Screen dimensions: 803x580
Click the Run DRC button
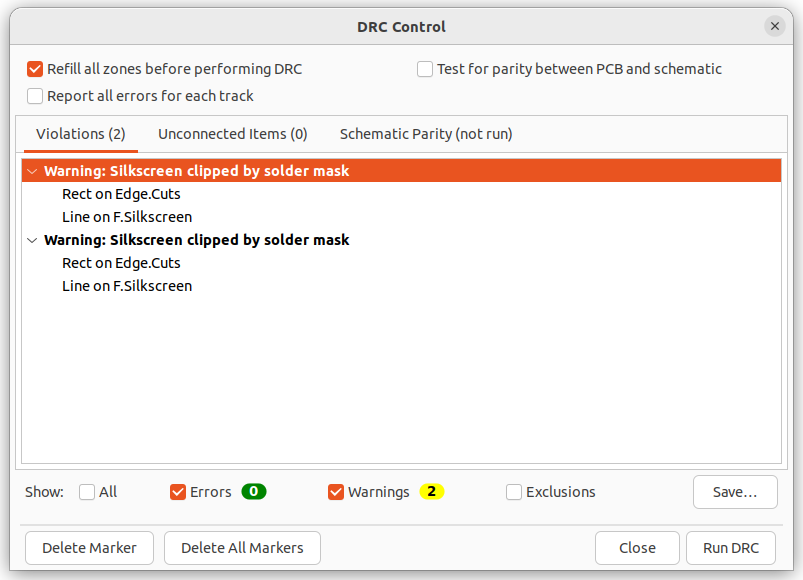pos(731,548)
